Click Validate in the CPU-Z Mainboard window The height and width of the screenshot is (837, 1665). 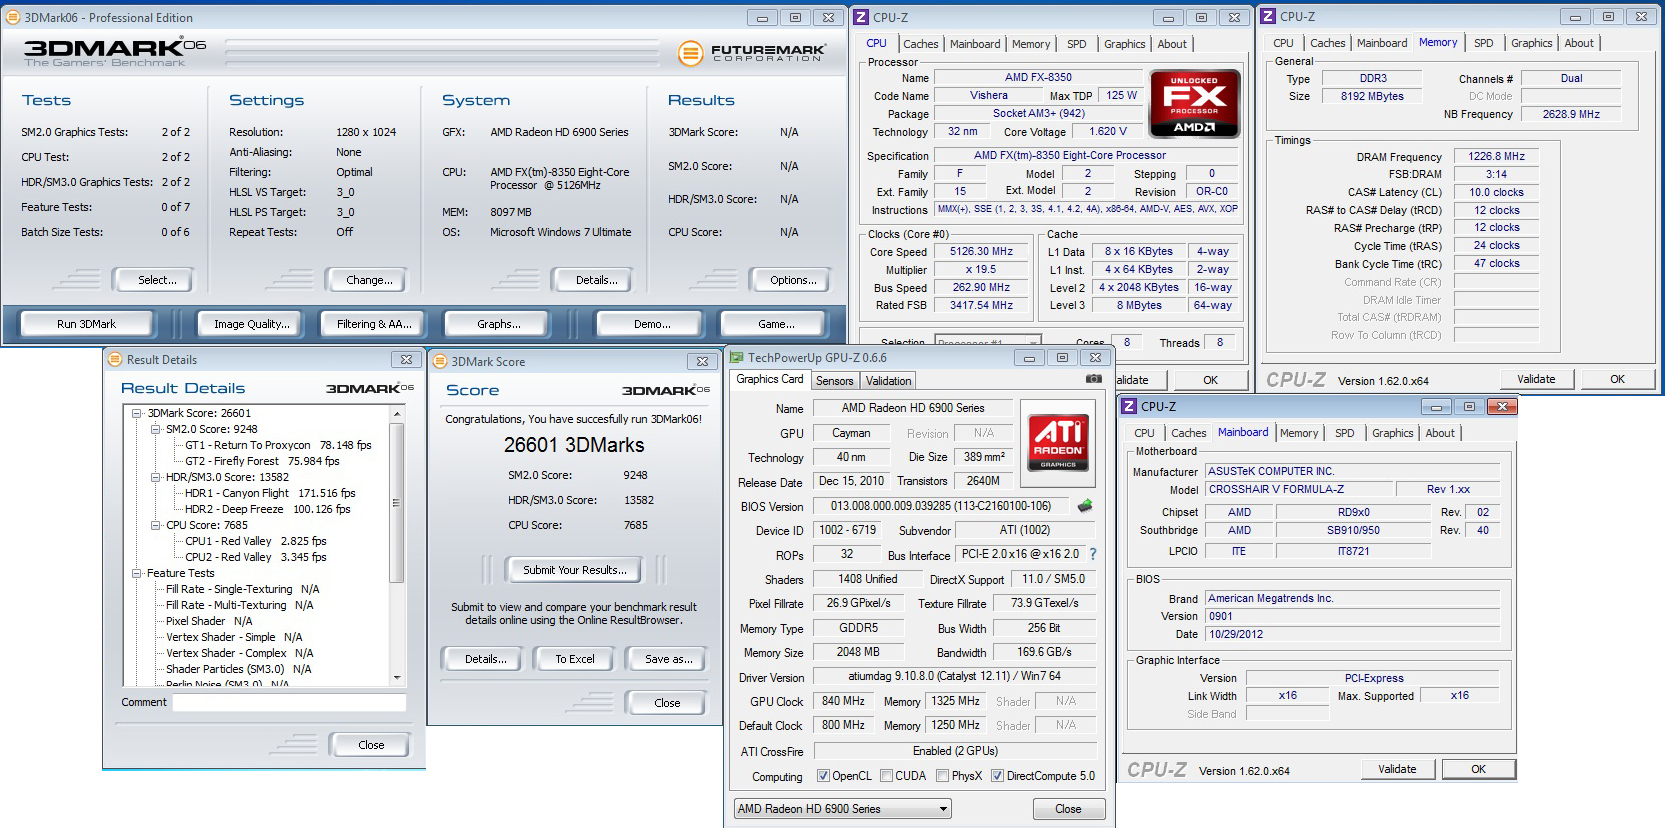1397,769
